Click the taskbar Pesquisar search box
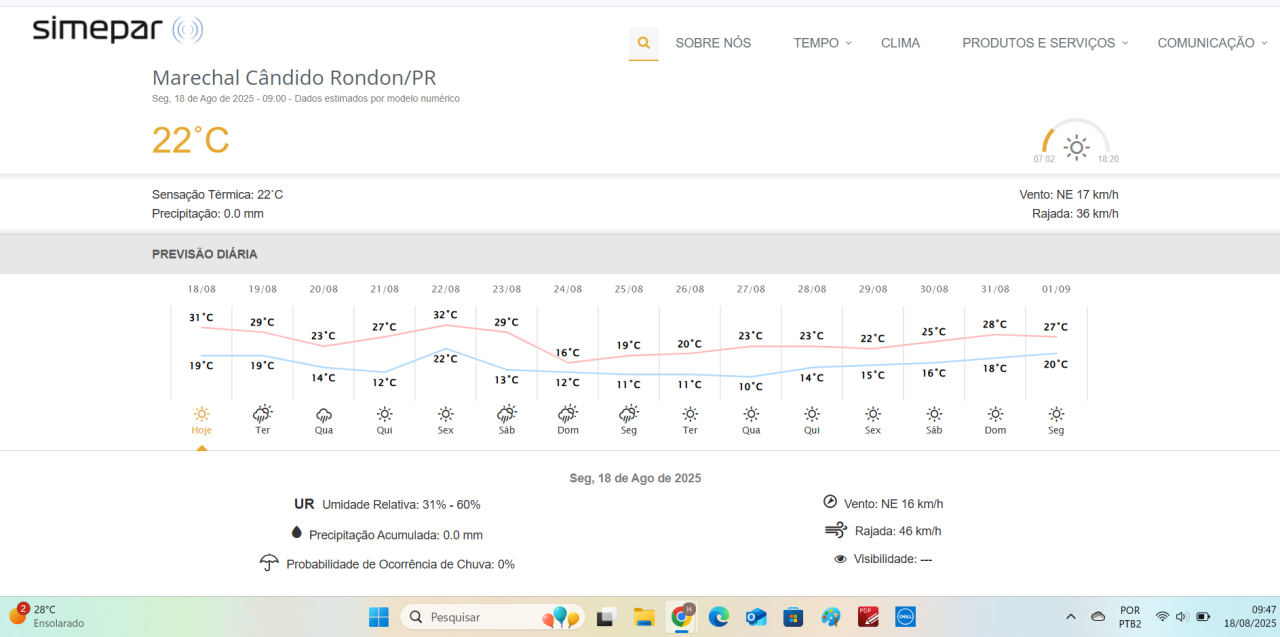1280x637 pixels. click(x=493, y=617)
